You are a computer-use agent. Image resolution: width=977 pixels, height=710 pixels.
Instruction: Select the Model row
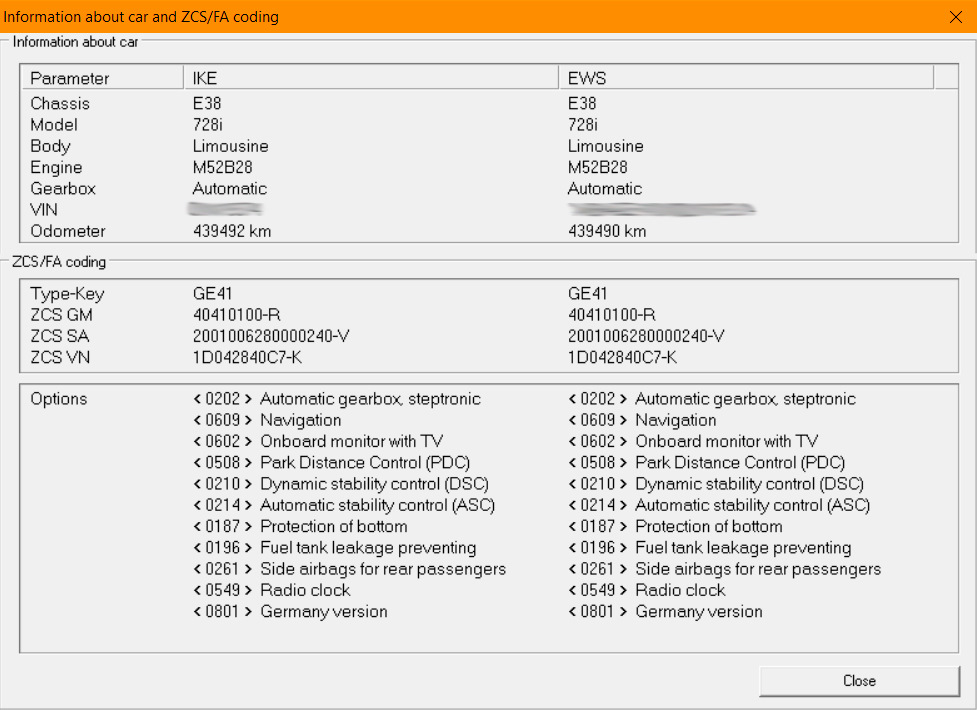[54, 125]
